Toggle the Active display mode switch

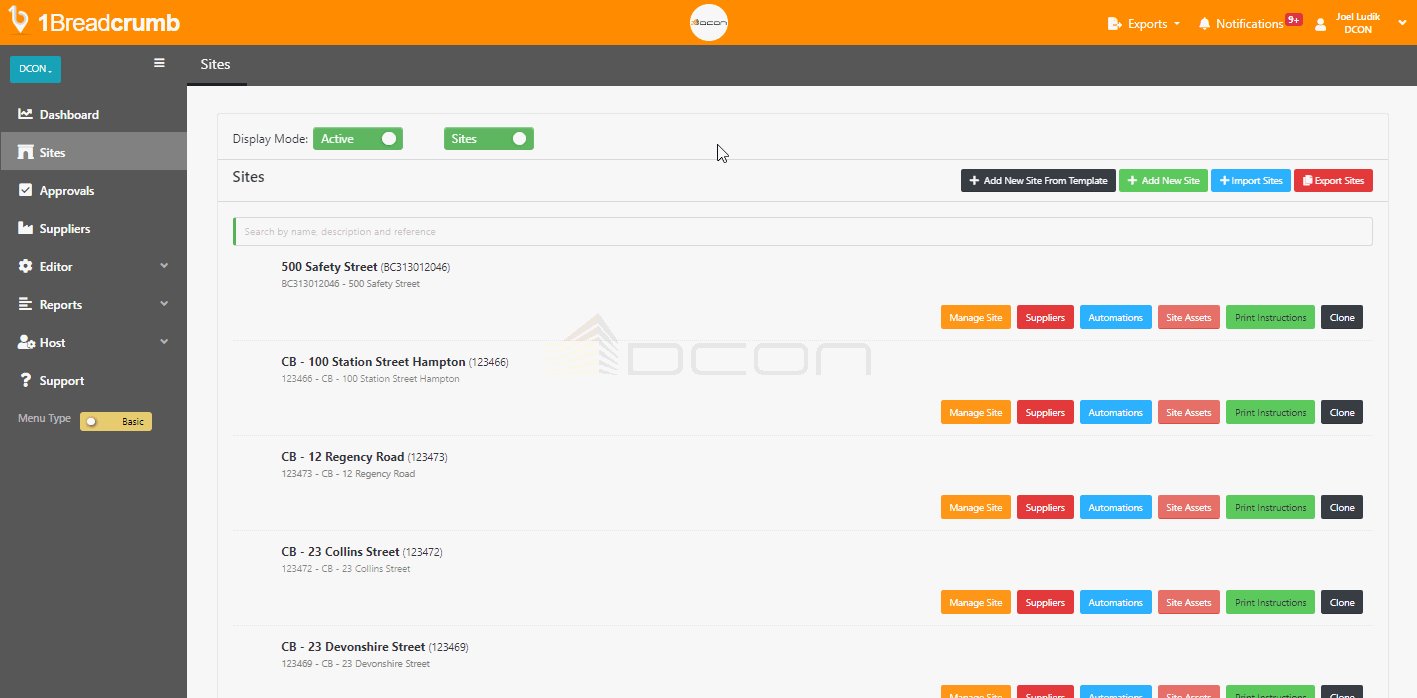pyautogui.click(x=358, y=139)
